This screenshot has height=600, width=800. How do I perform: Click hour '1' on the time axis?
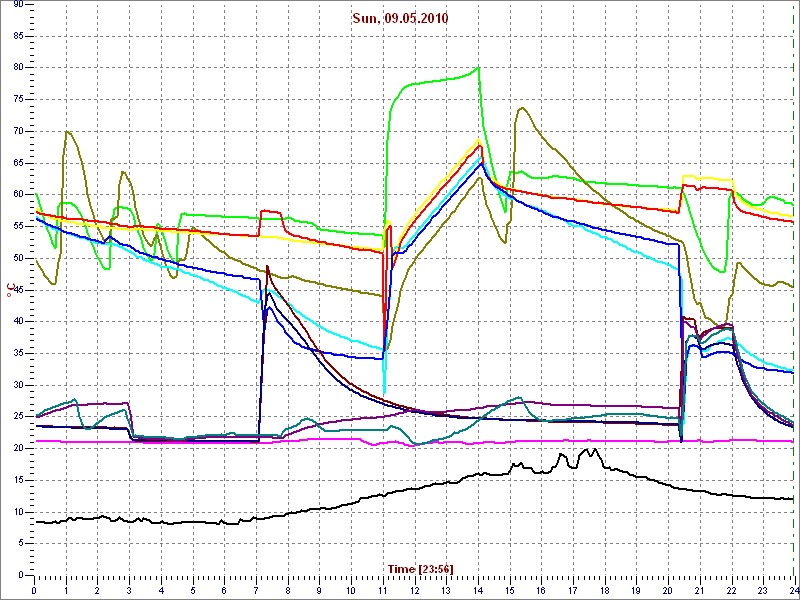tap(66, 588)
